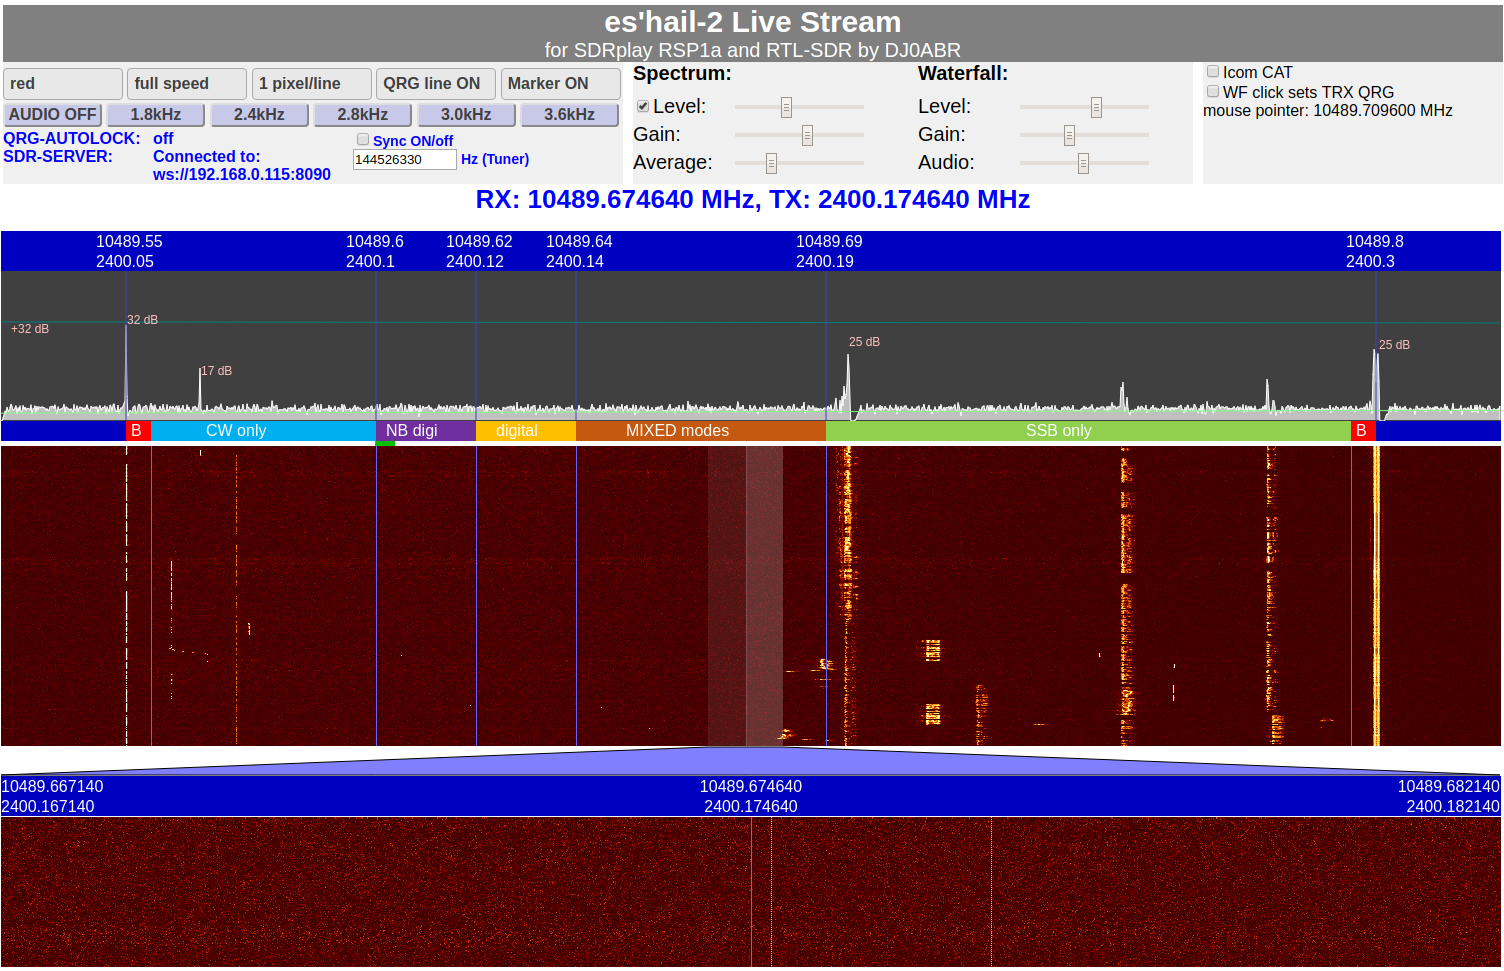Viewport: 1504px width, 971px height.
Task: Uncheck the Spectrum Level checkbox
Action: tap(643, 106)
